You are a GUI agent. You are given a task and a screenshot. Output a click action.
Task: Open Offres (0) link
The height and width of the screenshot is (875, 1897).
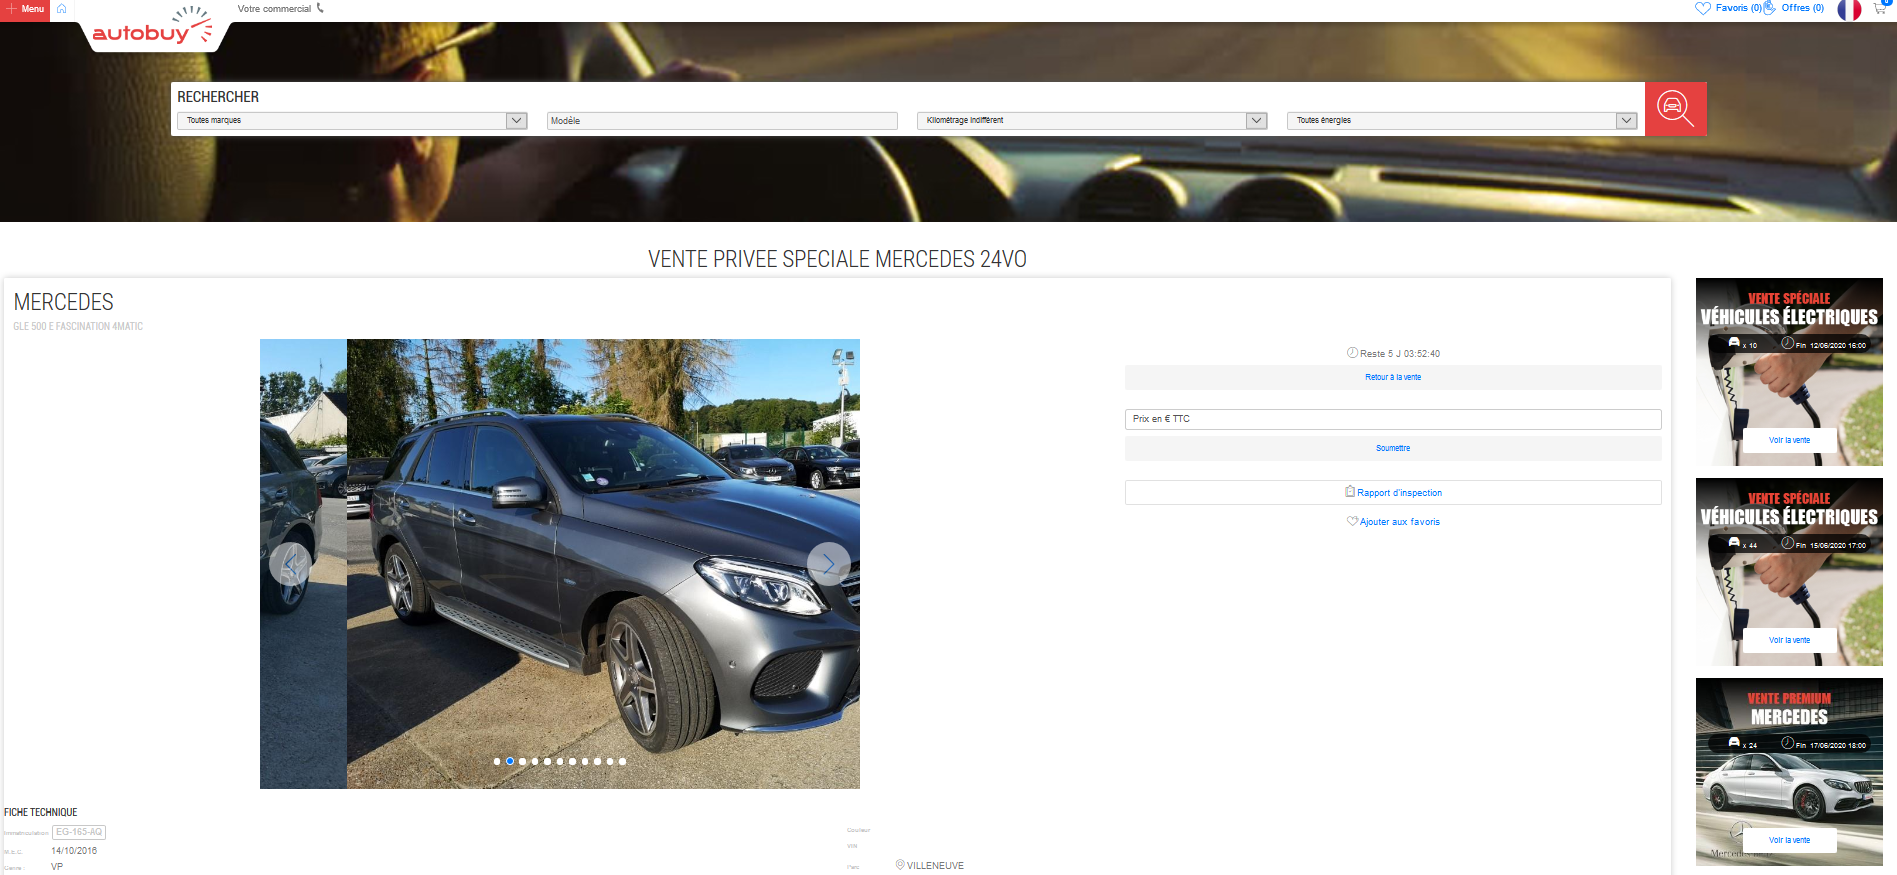(1794, 8)
